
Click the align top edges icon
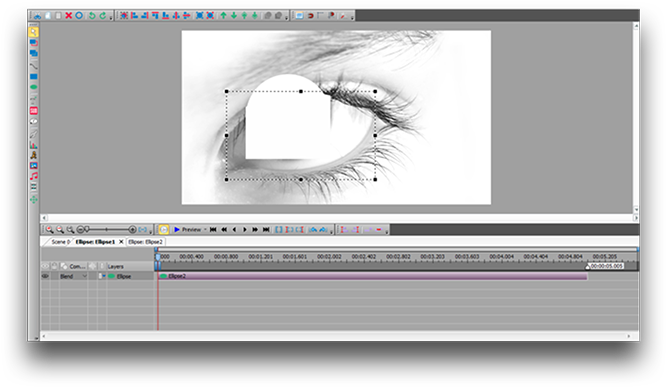(155, 16)
